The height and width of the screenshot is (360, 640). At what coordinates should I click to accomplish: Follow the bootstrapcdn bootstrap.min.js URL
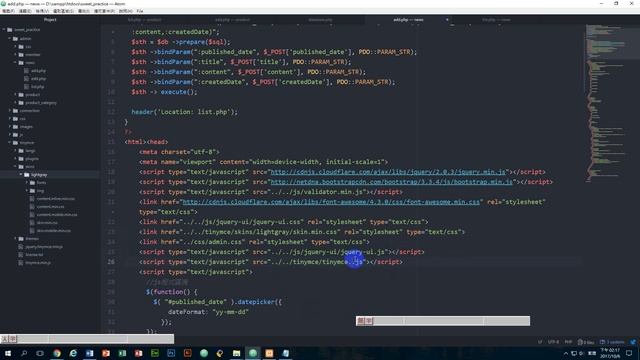point(391,182)
